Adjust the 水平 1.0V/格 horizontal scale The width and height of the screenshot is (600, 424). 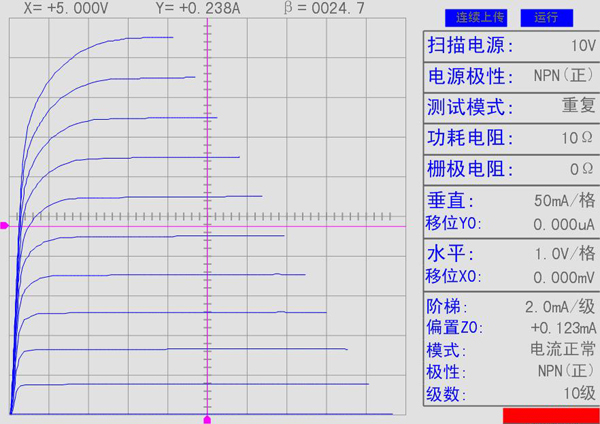coord(511,252)
